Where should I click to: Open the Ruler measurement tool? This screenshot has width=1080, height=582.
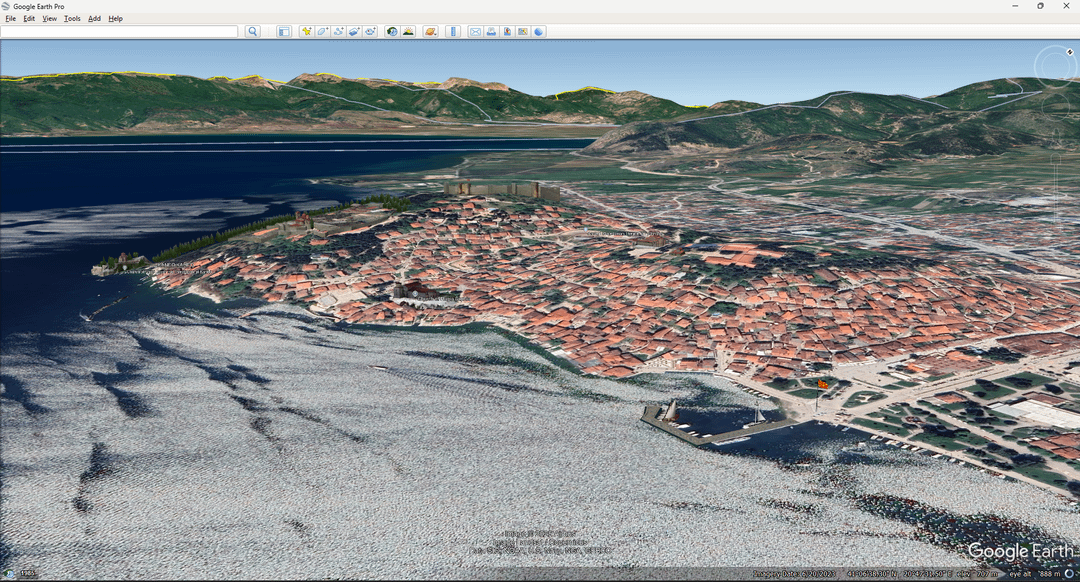tap(454, 32)
